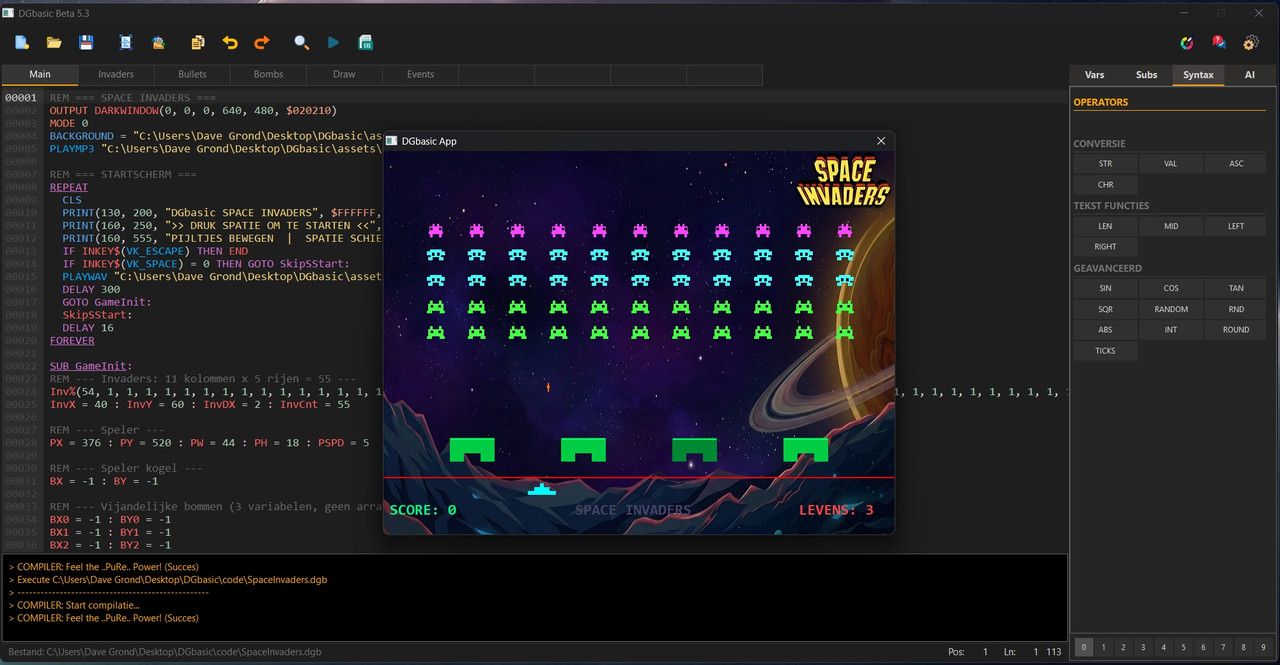Select the Events code tab

pos(420,75)
